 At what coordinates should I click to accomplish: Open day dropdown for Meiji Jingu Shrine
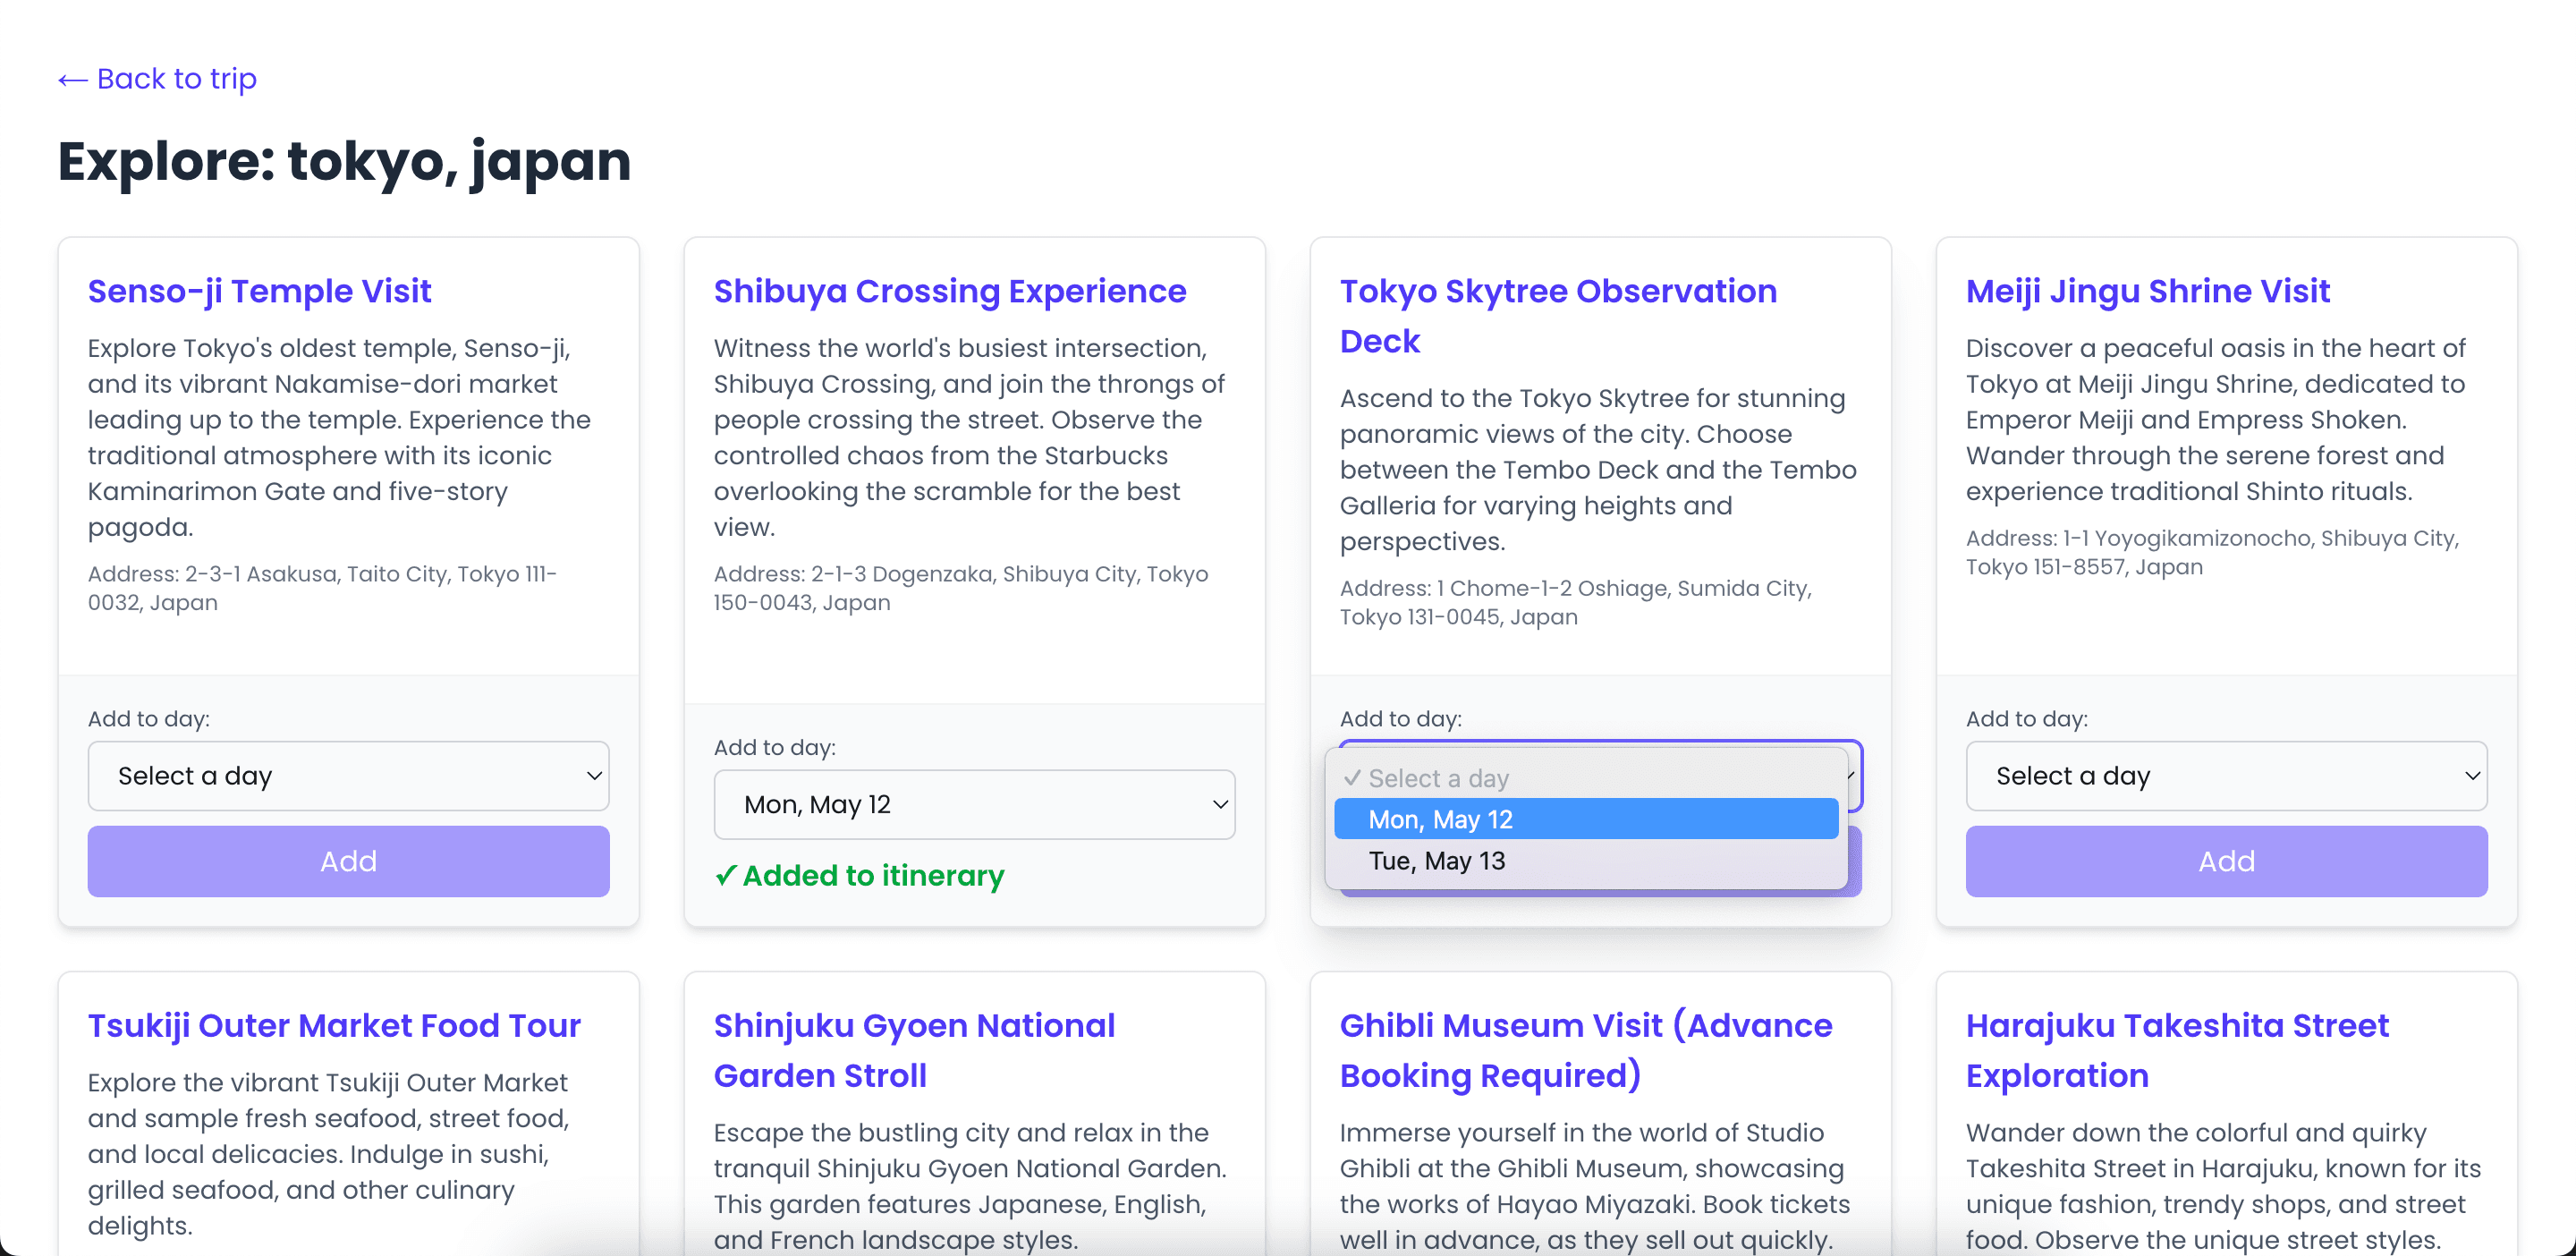point(2226,776)
